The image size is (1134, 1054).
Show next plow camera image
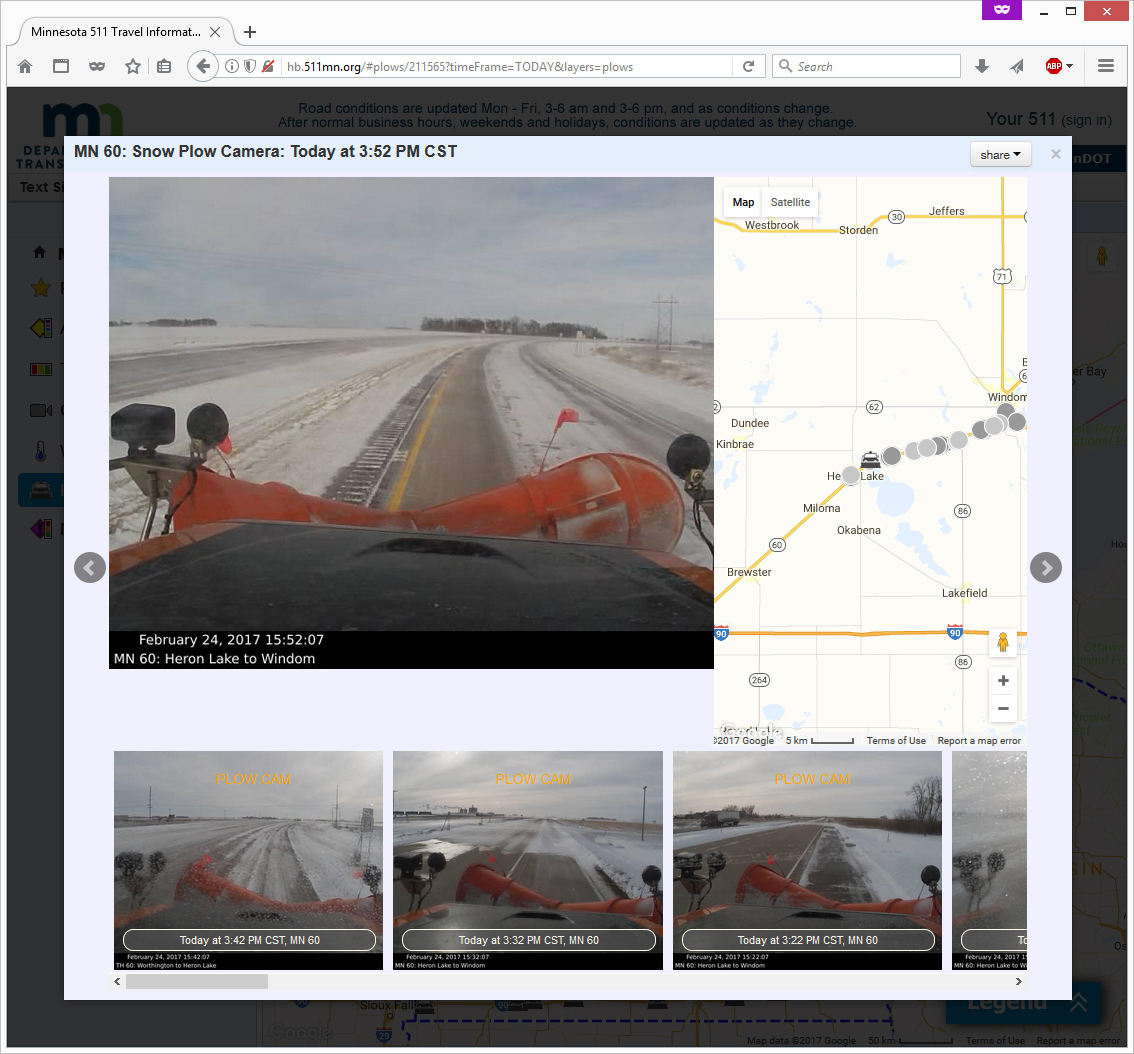1046,568
